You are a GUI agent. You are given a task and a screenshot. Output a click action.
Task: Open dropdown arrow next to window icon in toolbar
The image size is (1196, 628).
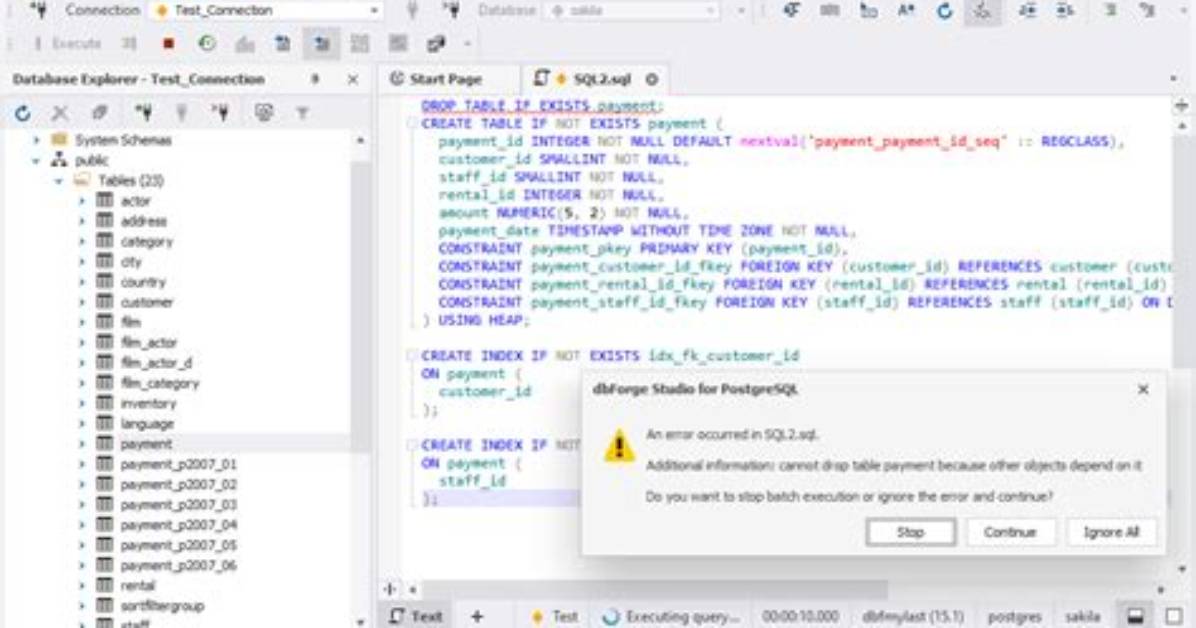click(x=467, y=43)
